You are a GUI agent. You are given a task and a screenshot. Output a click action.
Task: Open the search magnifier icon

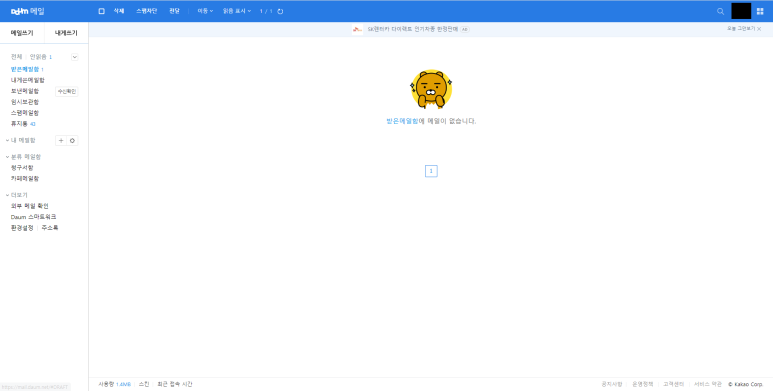click(720, 11)
